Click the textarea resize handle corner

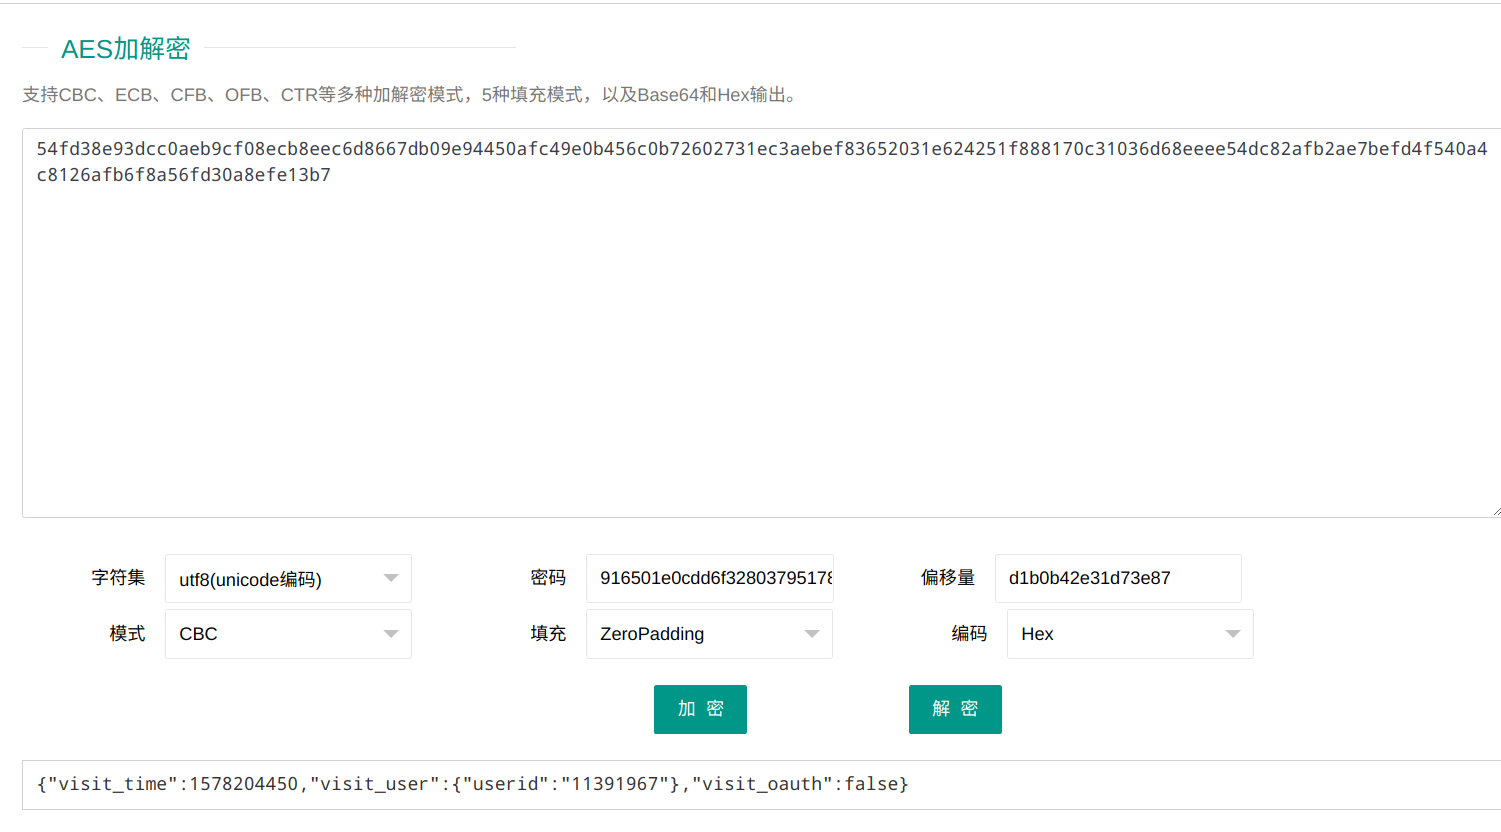tap(1495, 511)
